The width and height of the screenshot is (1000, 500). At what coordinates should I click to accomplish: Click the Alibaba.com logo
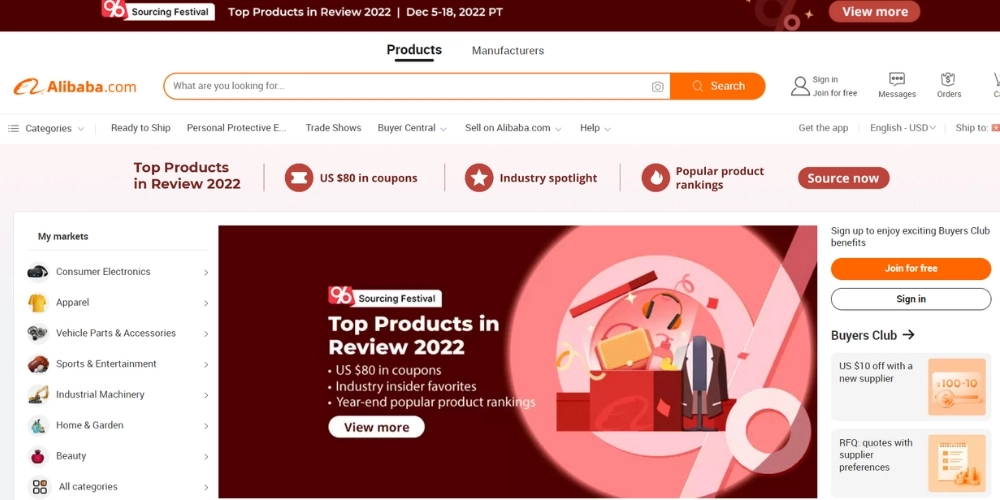(75, 87)
